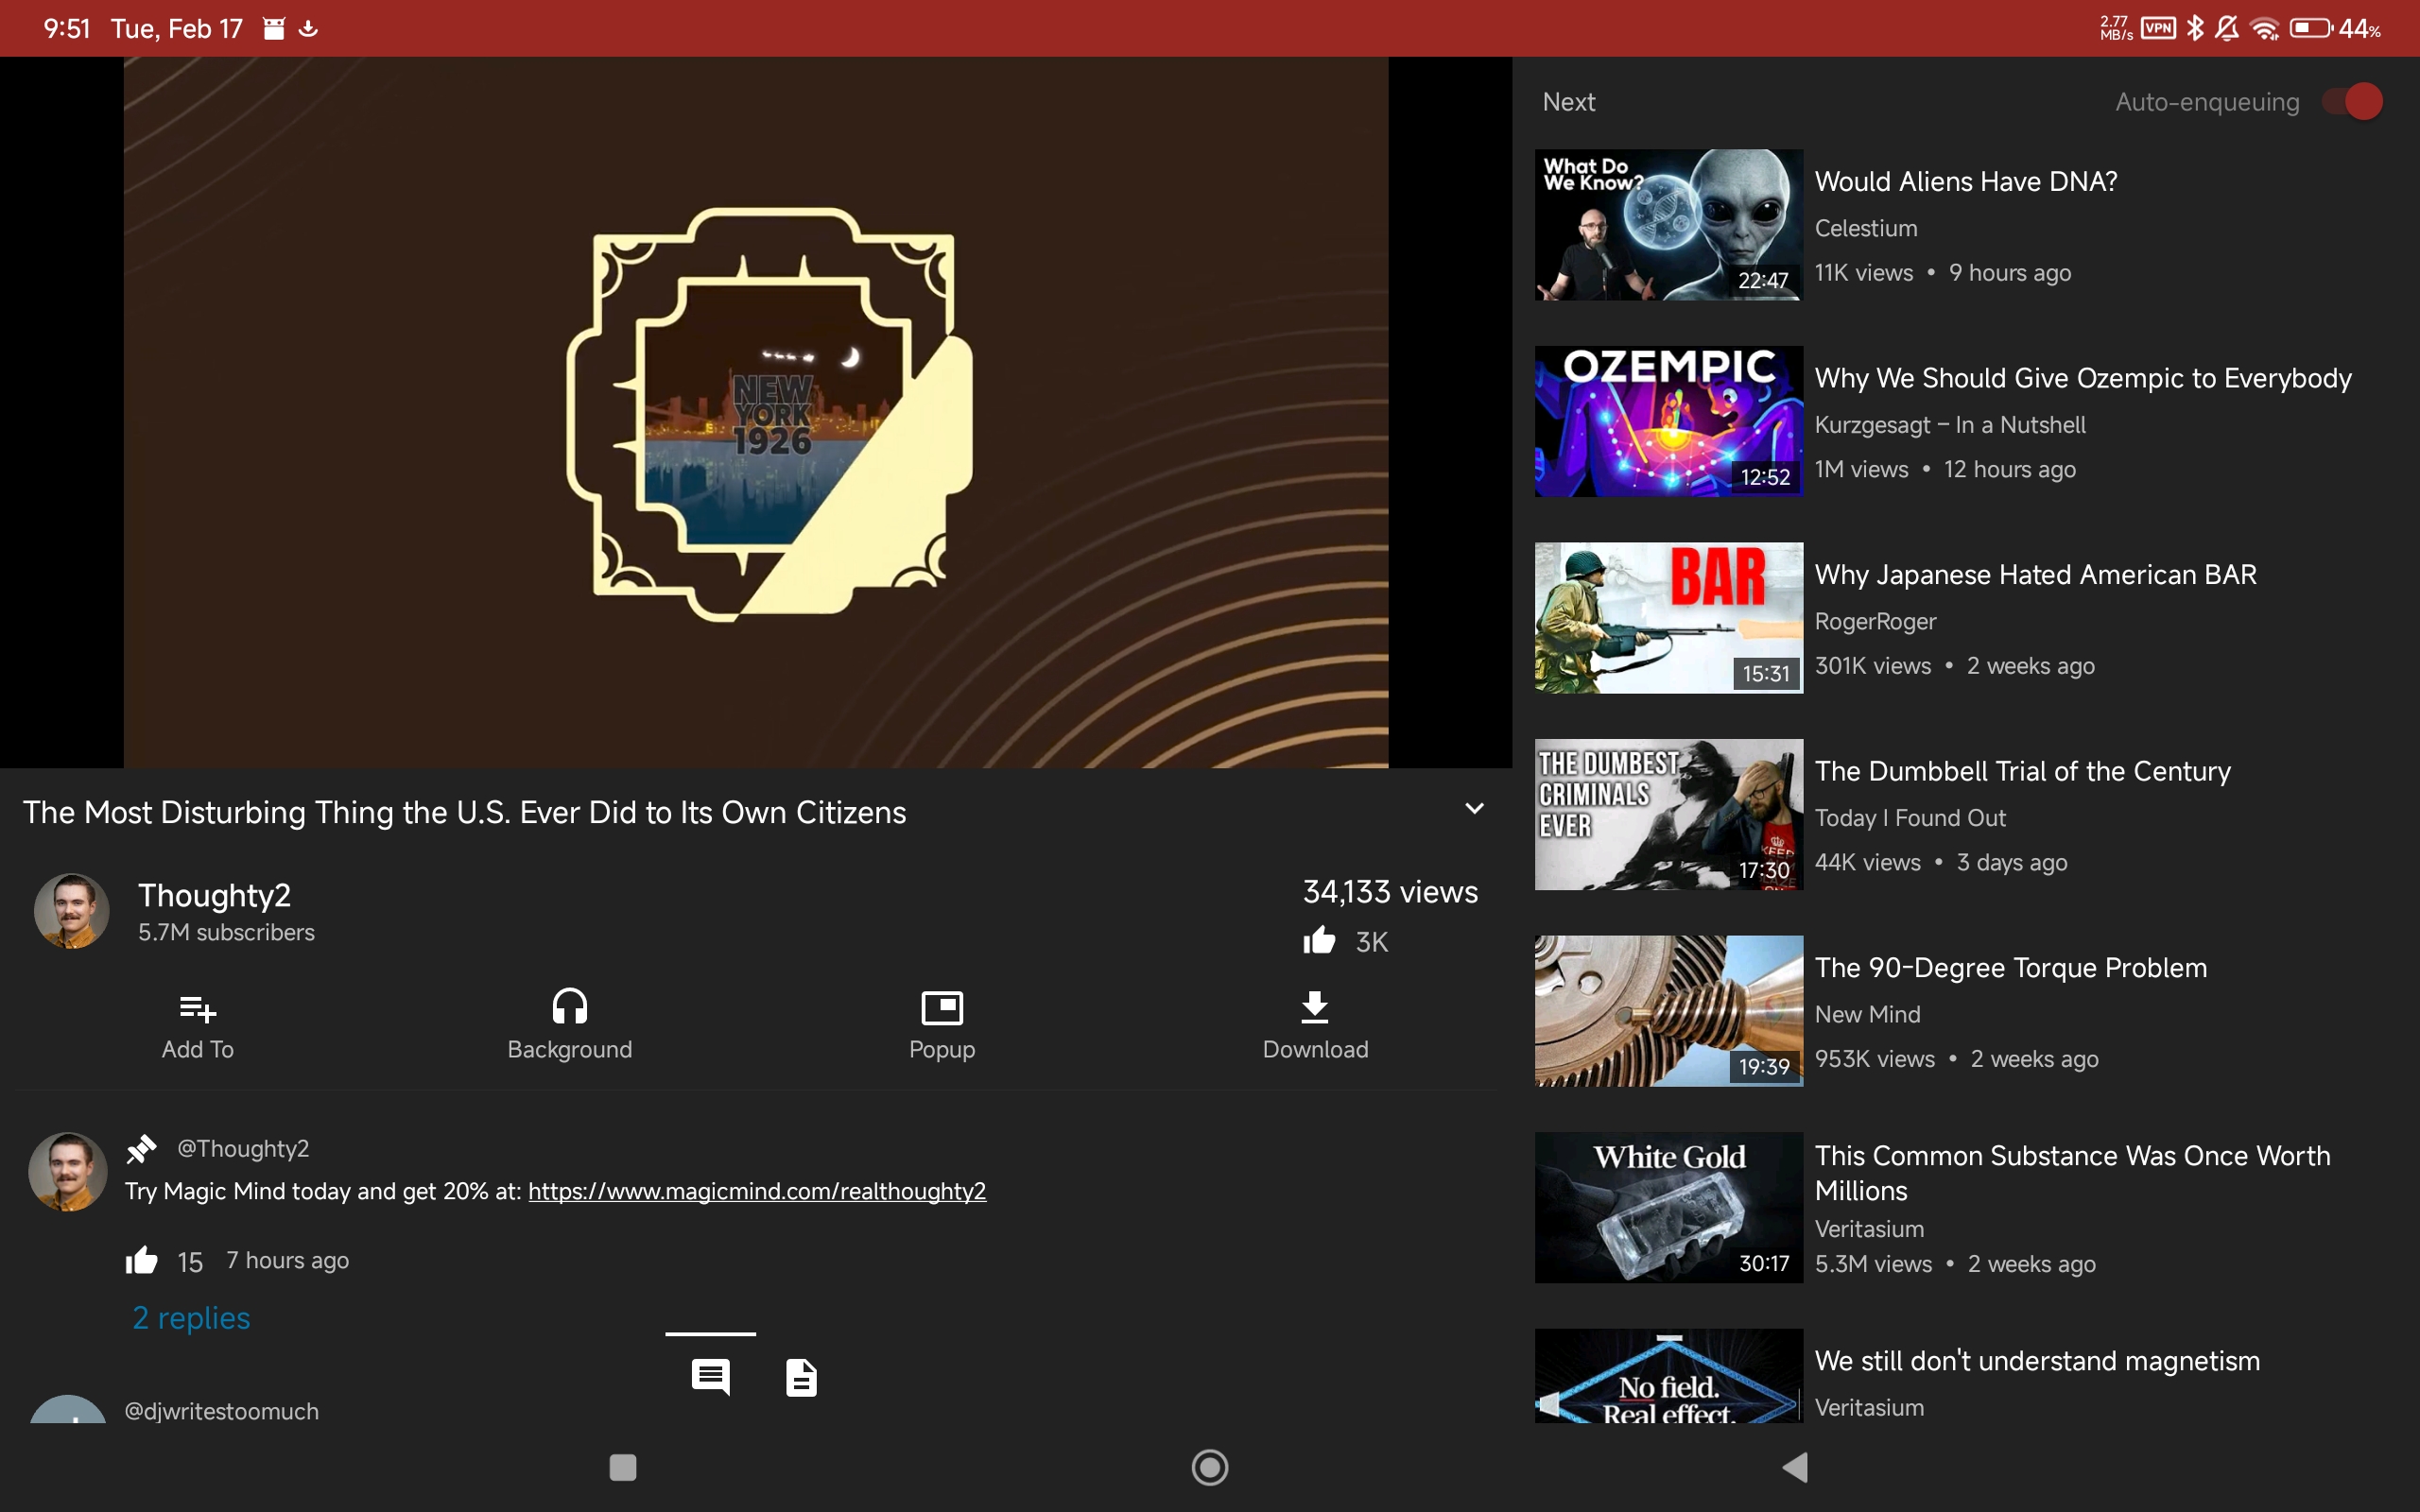
Task: Tap the video player area
Action: point(755,412)
